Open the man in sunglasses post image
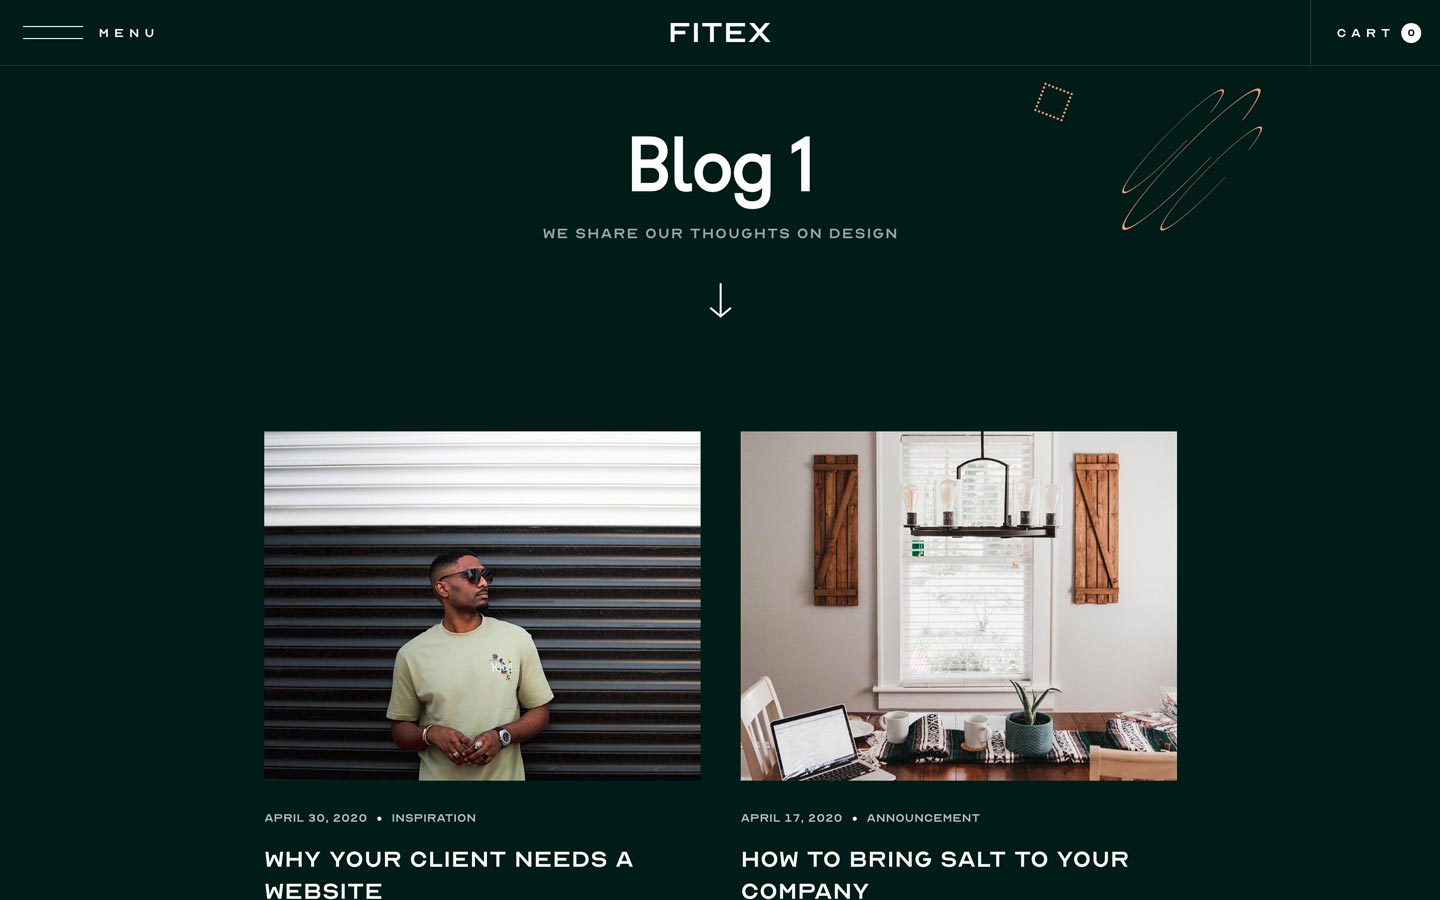The width and height of the screenshot is (1440, 900). 482,606
